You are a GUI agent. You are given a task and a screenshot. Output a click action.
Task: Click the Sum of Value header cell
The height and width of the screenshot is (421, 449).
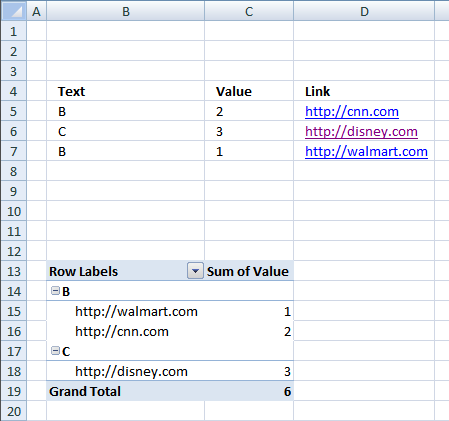(249, 271)
